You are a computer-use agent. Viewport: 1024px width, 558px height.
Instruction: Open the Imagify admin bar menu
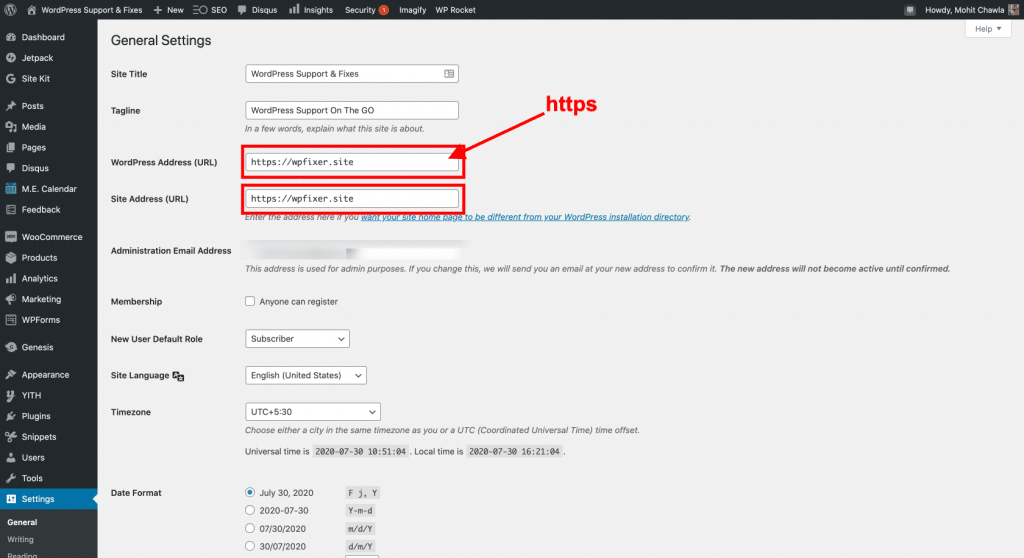tap(413, 10)
